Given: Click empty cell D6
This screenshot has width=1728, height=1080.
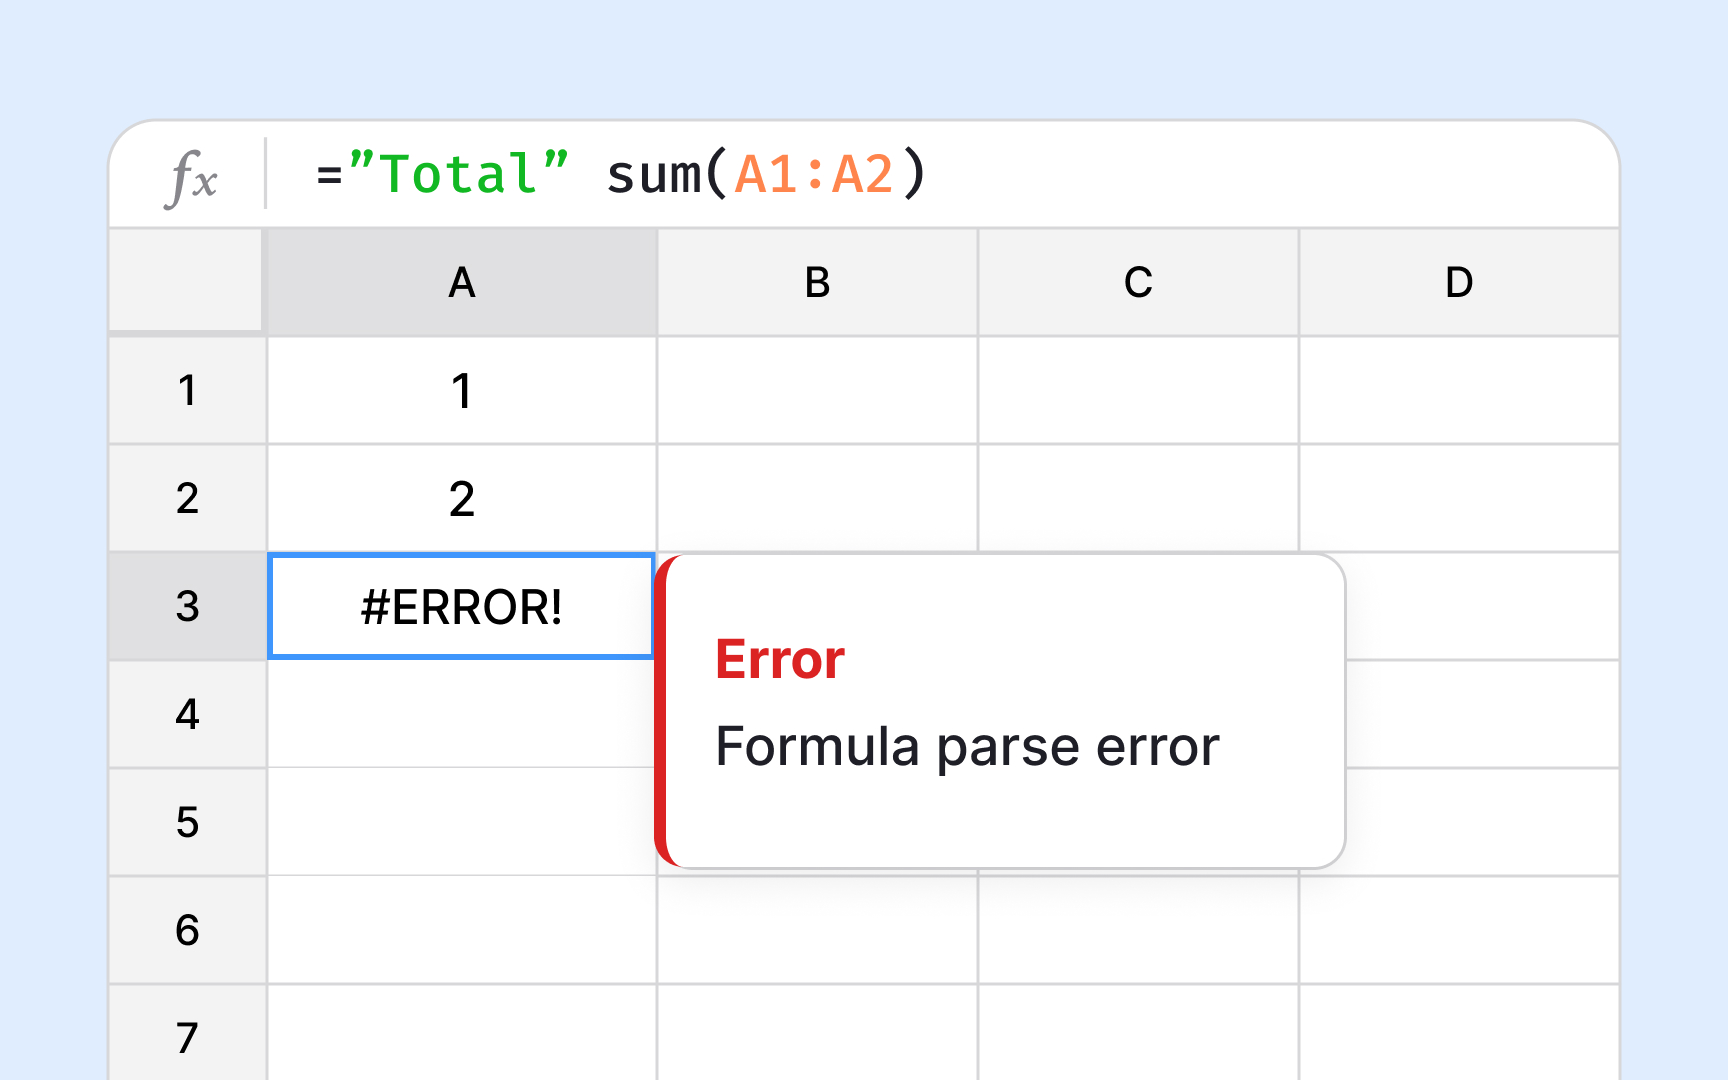Looking at the screenshot, I should coord(1458,930).
